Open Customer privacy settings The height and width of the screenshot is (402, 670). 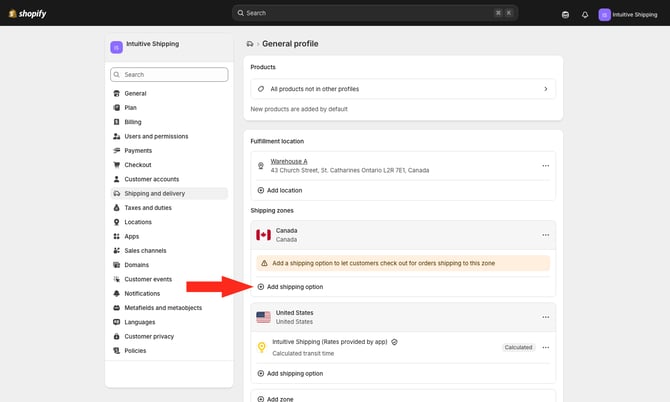[x=169, y=337]
